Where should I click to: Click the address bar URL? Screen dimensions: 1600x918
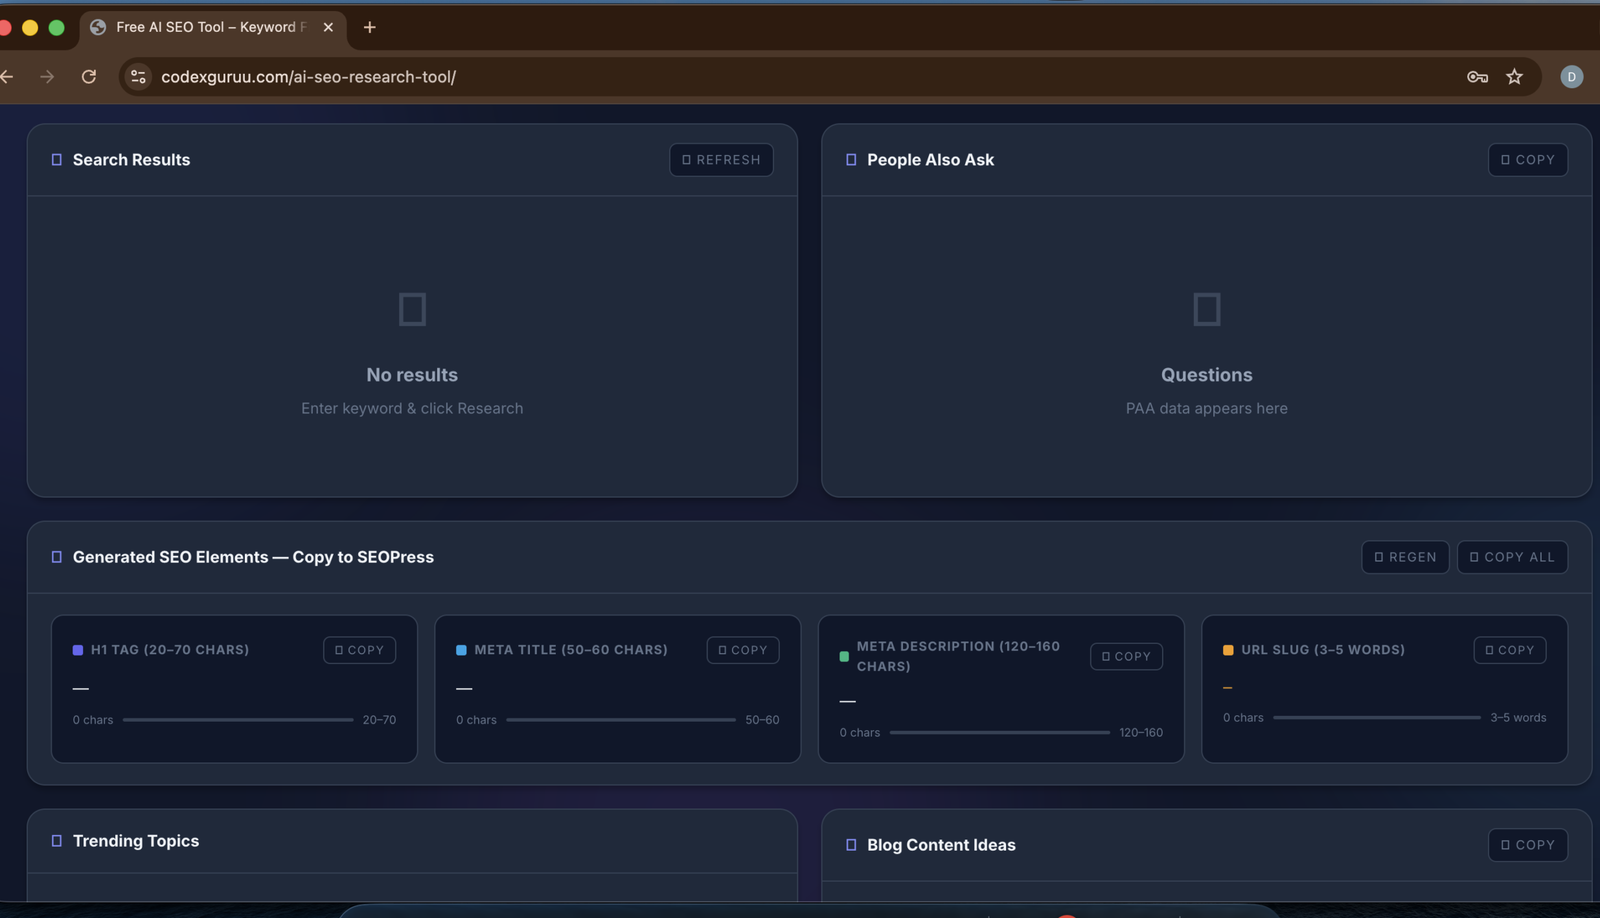pyautogui.click(x=308, y=77)
